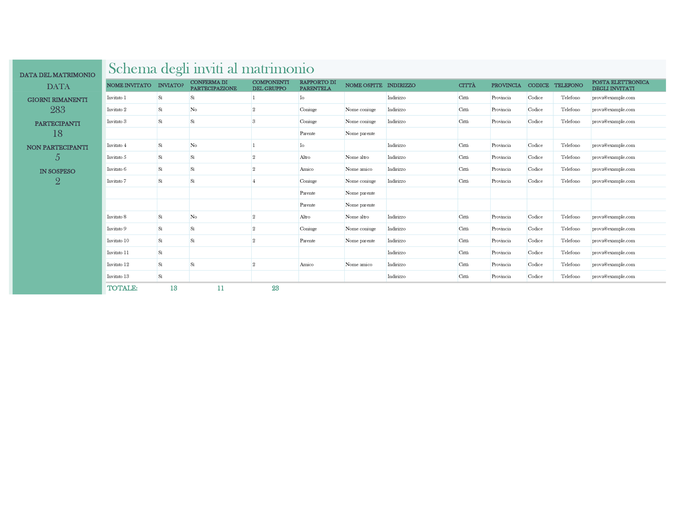
Task: Select the 'NON PARTECIPANTI' label
Action: click(57, 147)
